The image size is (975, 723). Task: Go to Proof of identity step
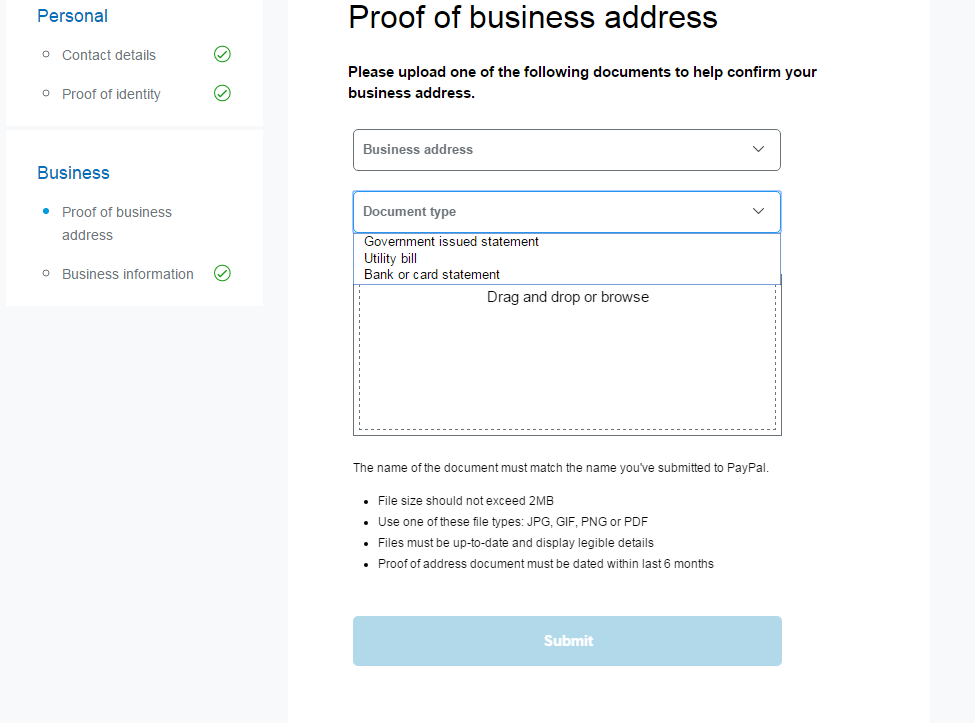111,94
